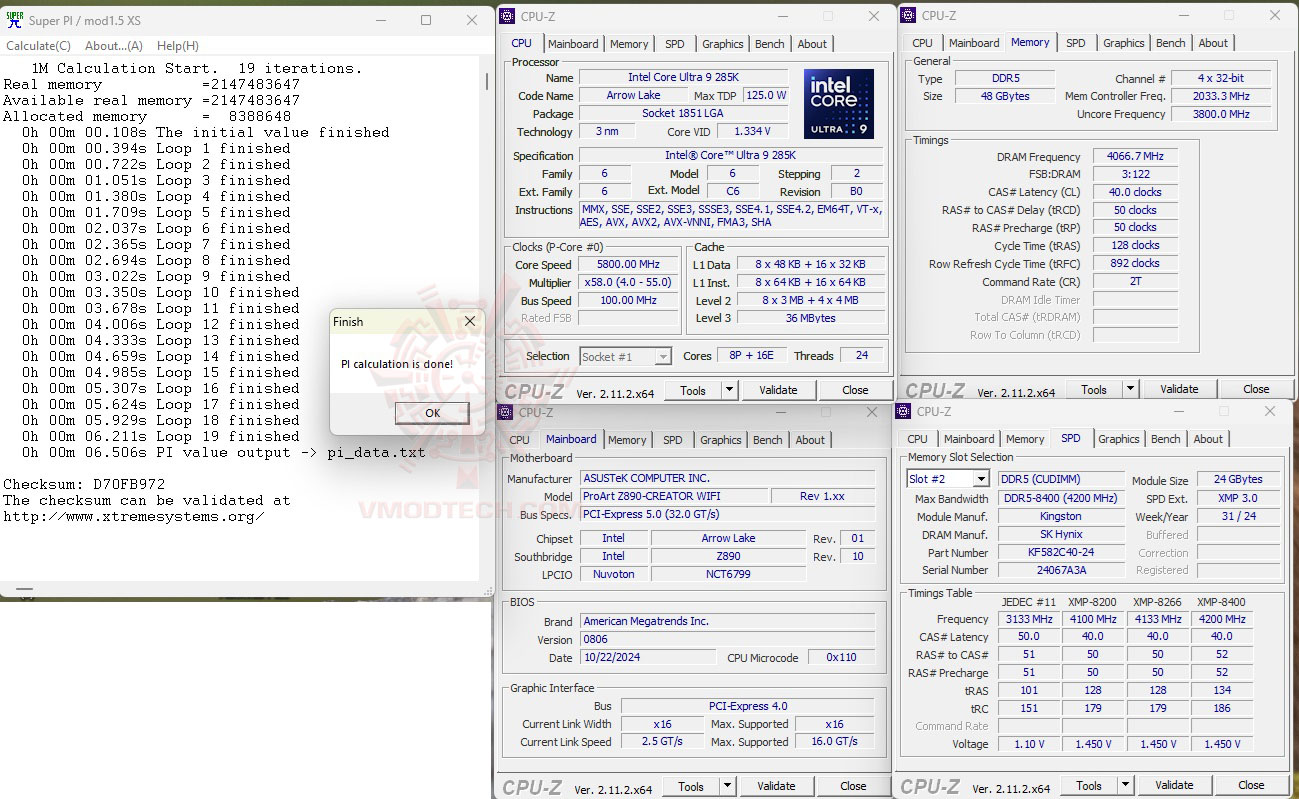Screen dimensions: 1299x799
Task: Open the Help(H) menu in Super PI
Action: point(178,46)
